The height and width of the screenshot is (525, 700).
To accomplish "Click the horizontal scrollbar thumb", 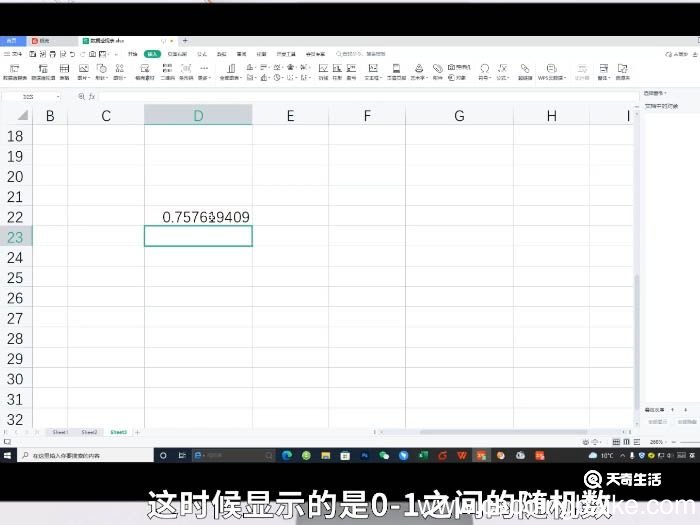I will click(x=504, y=432).
